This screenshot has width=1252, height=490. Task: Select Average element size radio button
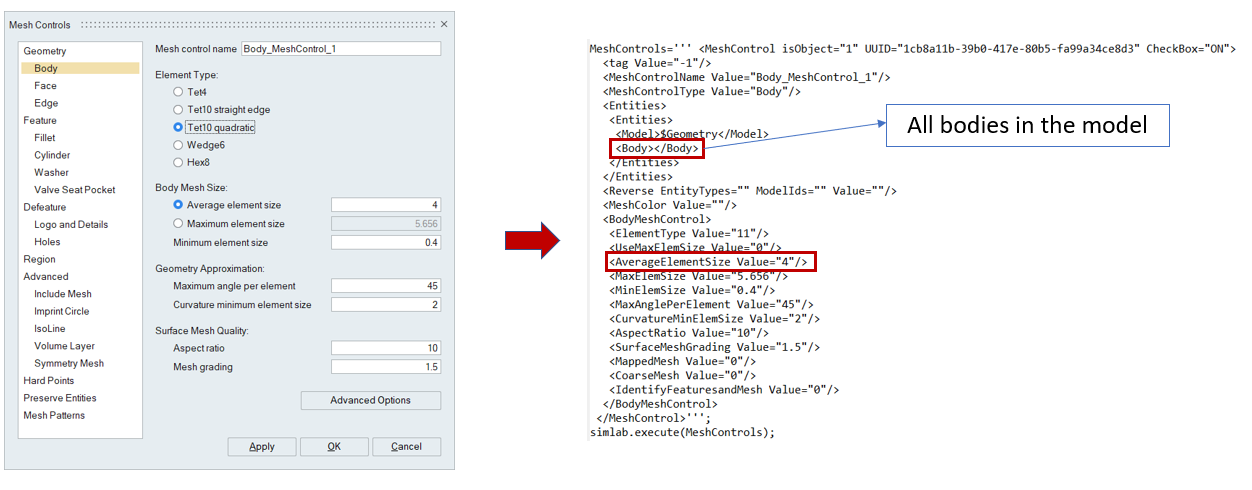[178, 205]
